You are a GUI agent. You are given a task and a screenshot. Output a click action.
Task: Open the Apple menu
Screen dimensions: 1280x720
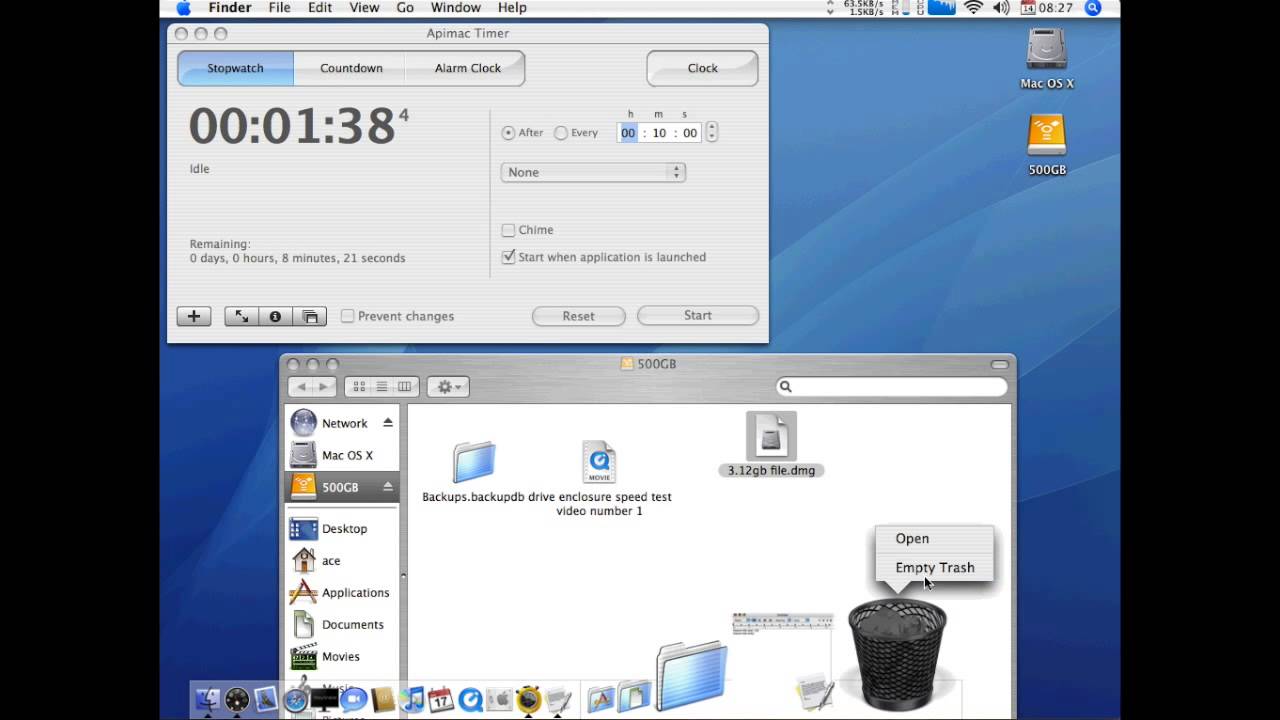[184, 8]
